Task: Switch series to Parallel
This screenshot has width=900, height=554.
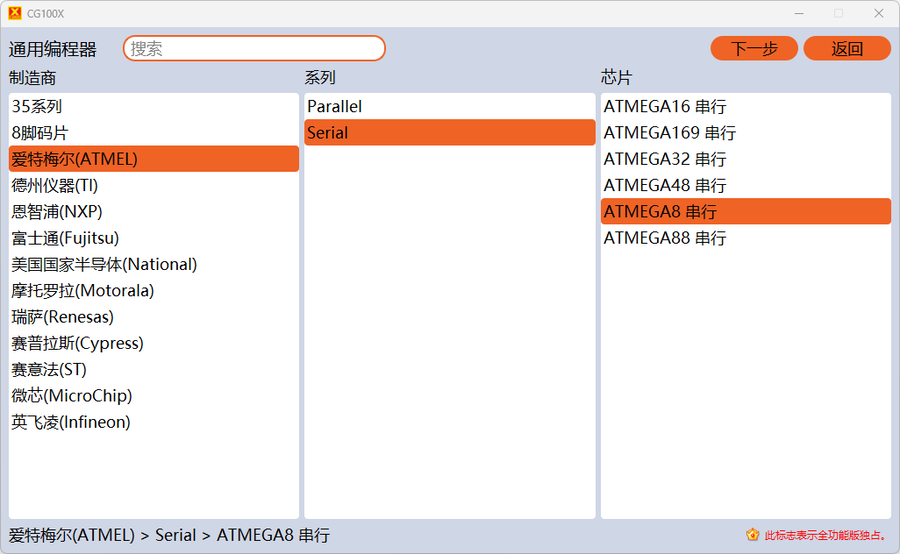Action: click(334, 106)
